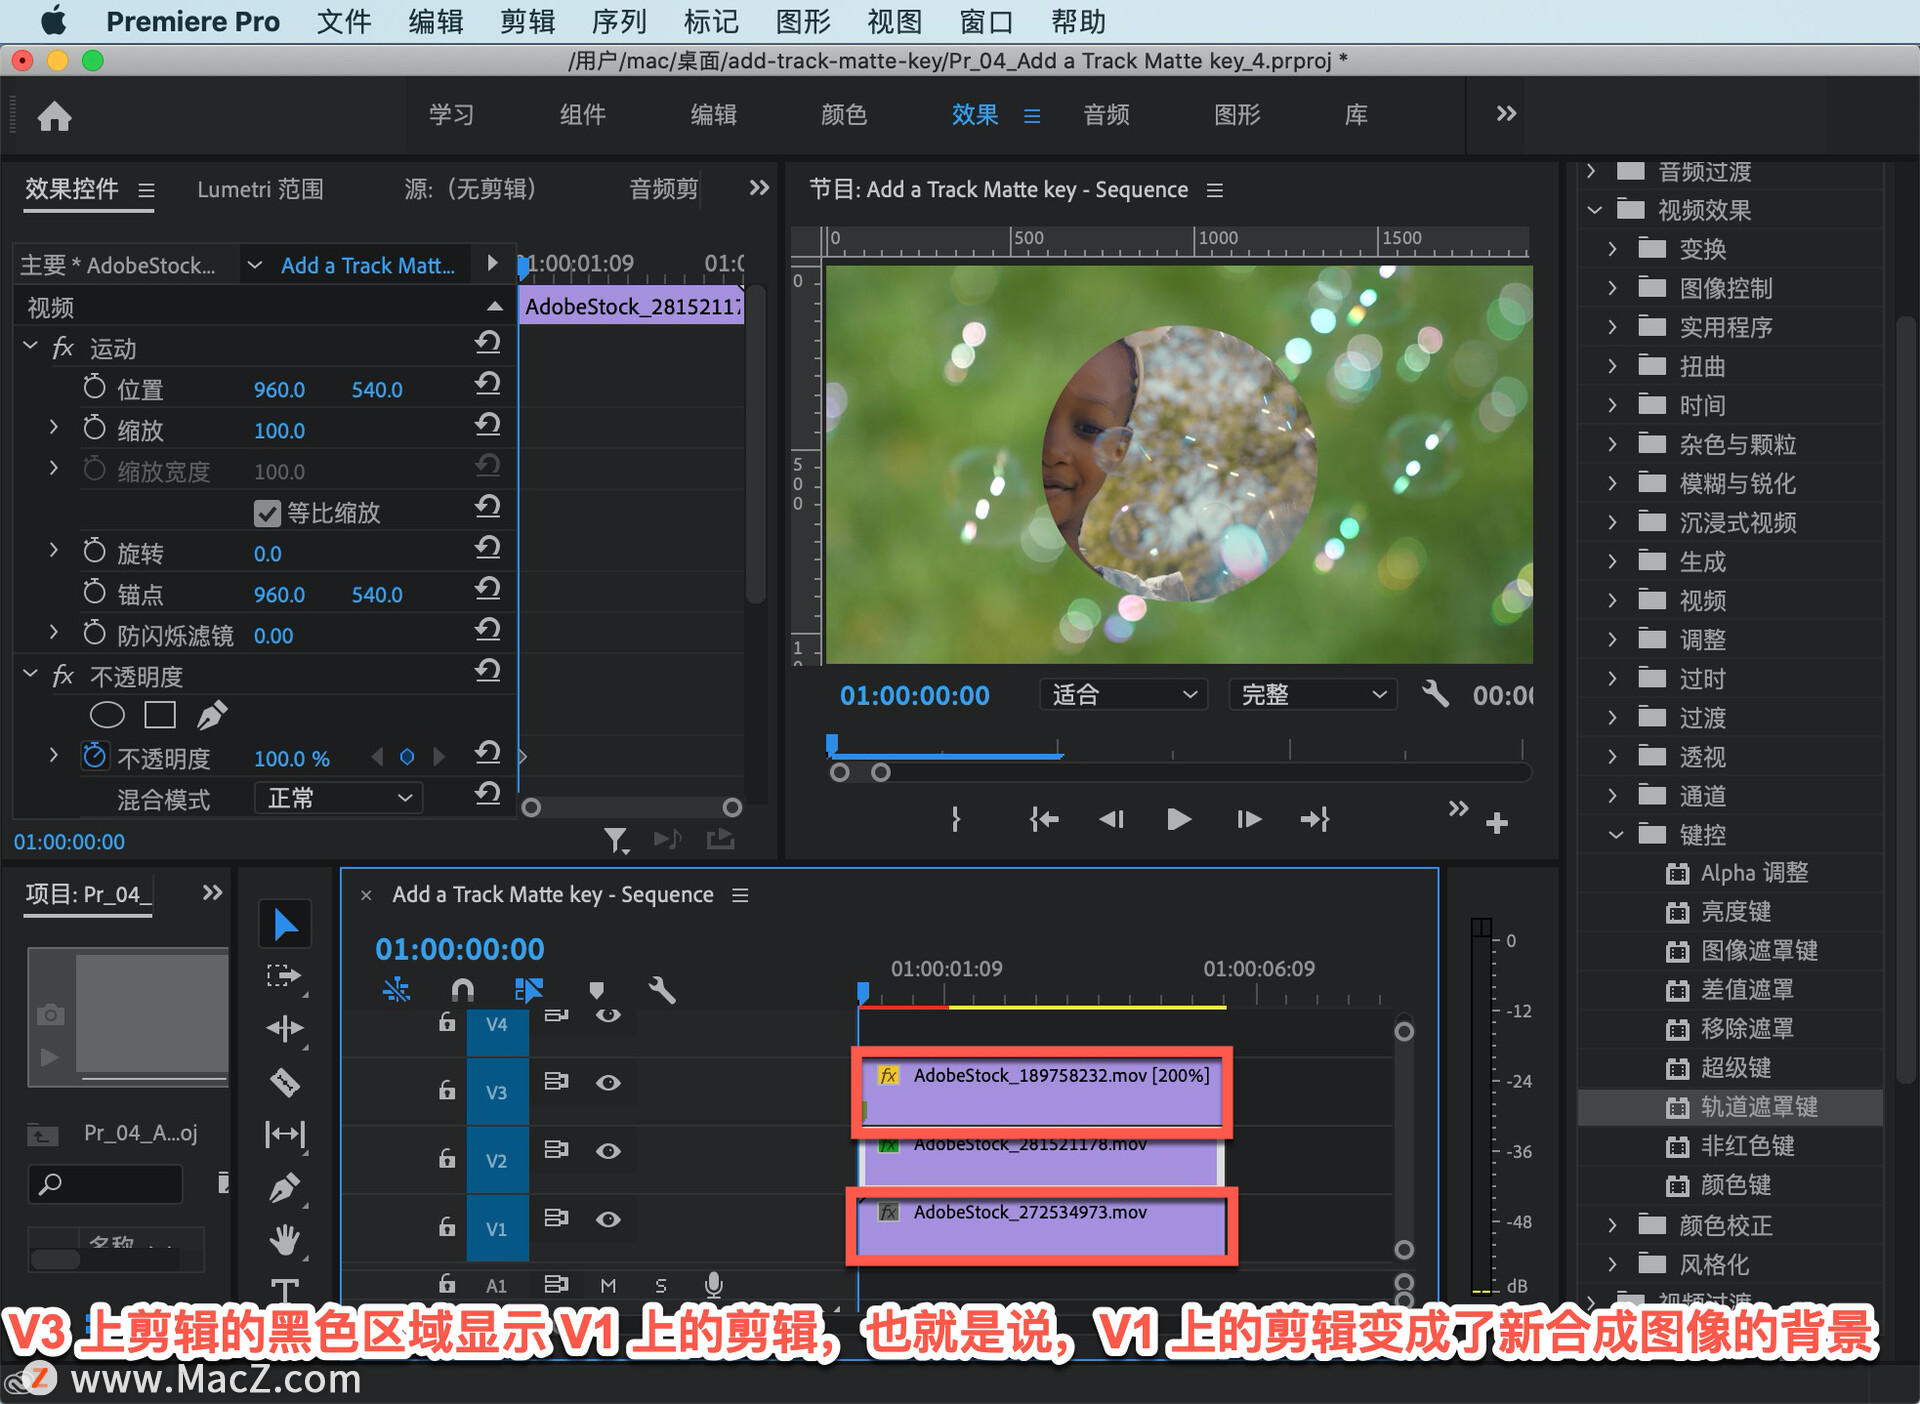1920x1404 pixels.
Task: Click the Program Monitor timecode 01:00:00:00
Action: [914, 696]
